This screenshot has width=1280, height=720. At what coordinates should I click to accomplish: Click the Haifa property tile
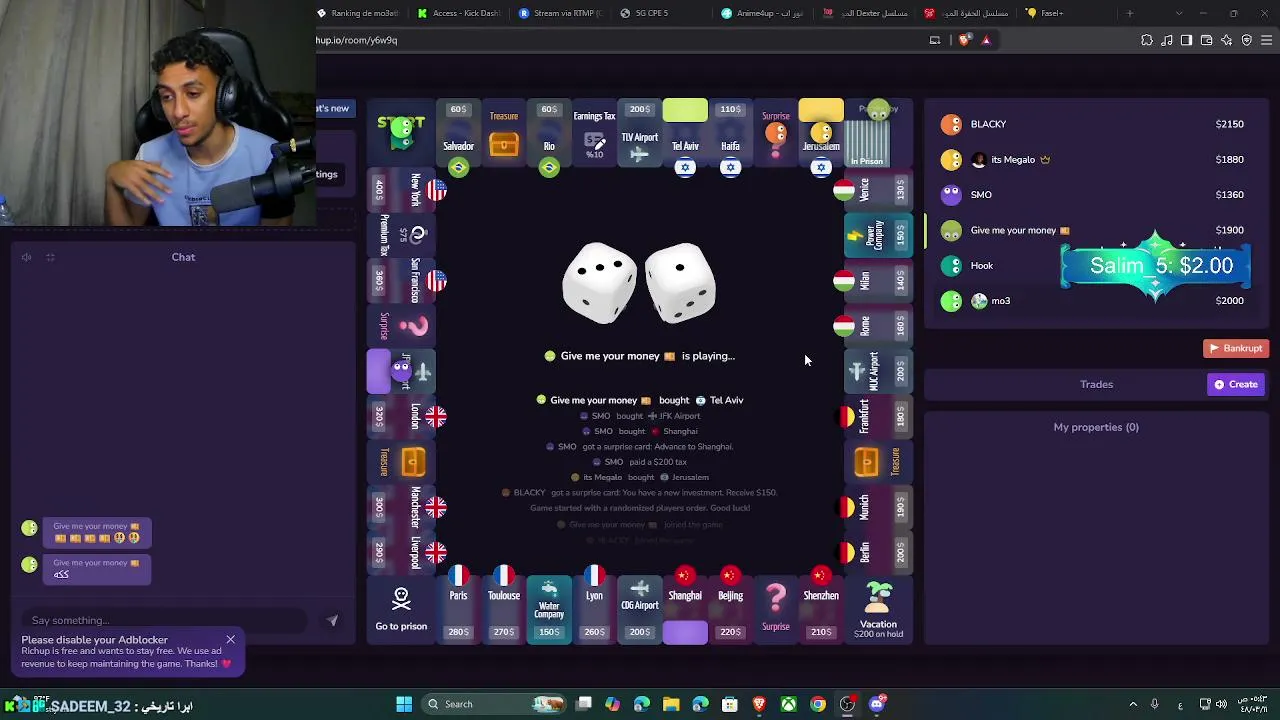(x=731, y=133)
